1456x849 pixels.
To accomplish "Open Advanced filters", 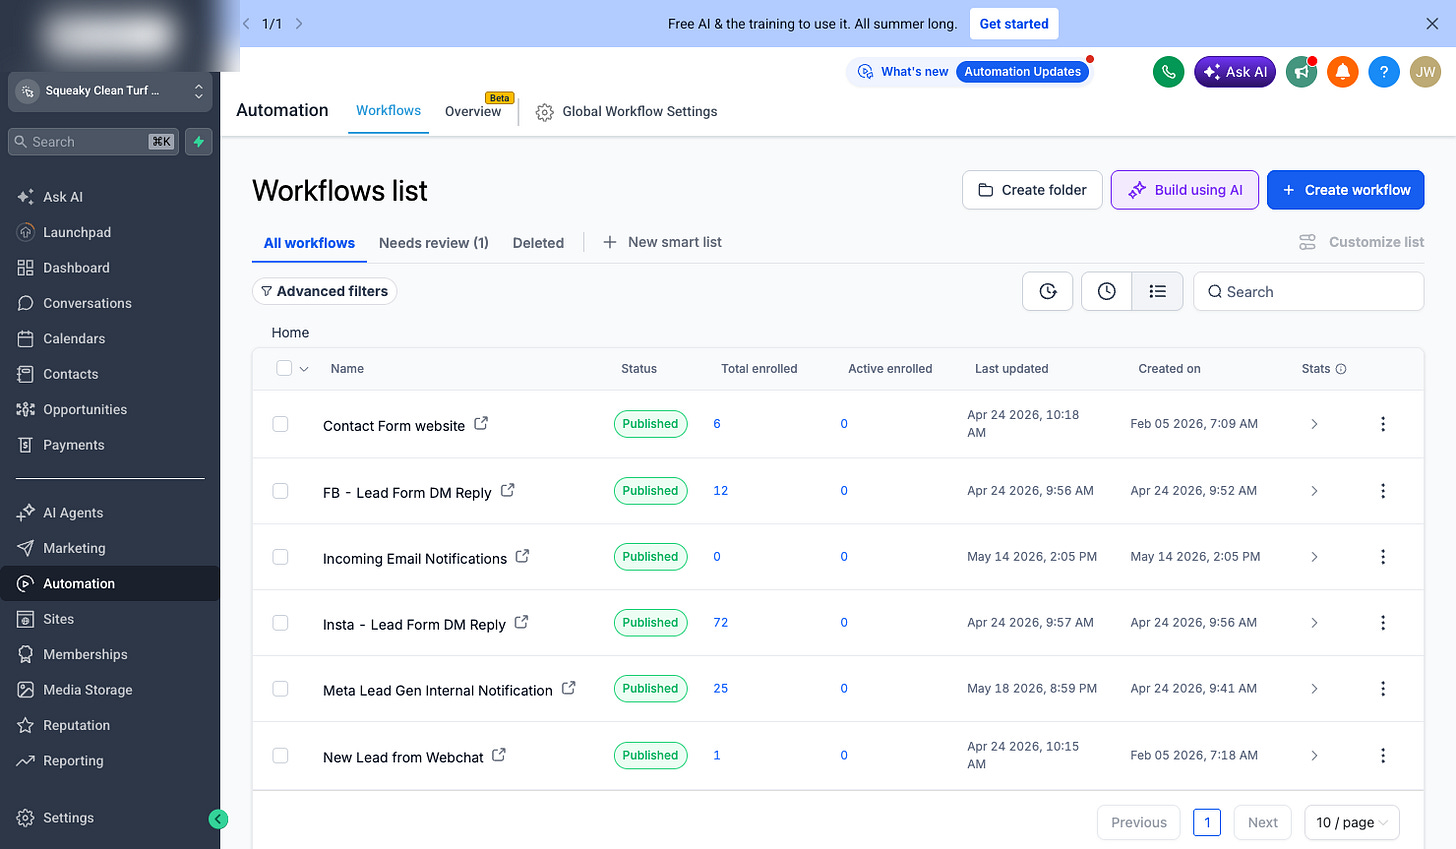I will (324, 291).
